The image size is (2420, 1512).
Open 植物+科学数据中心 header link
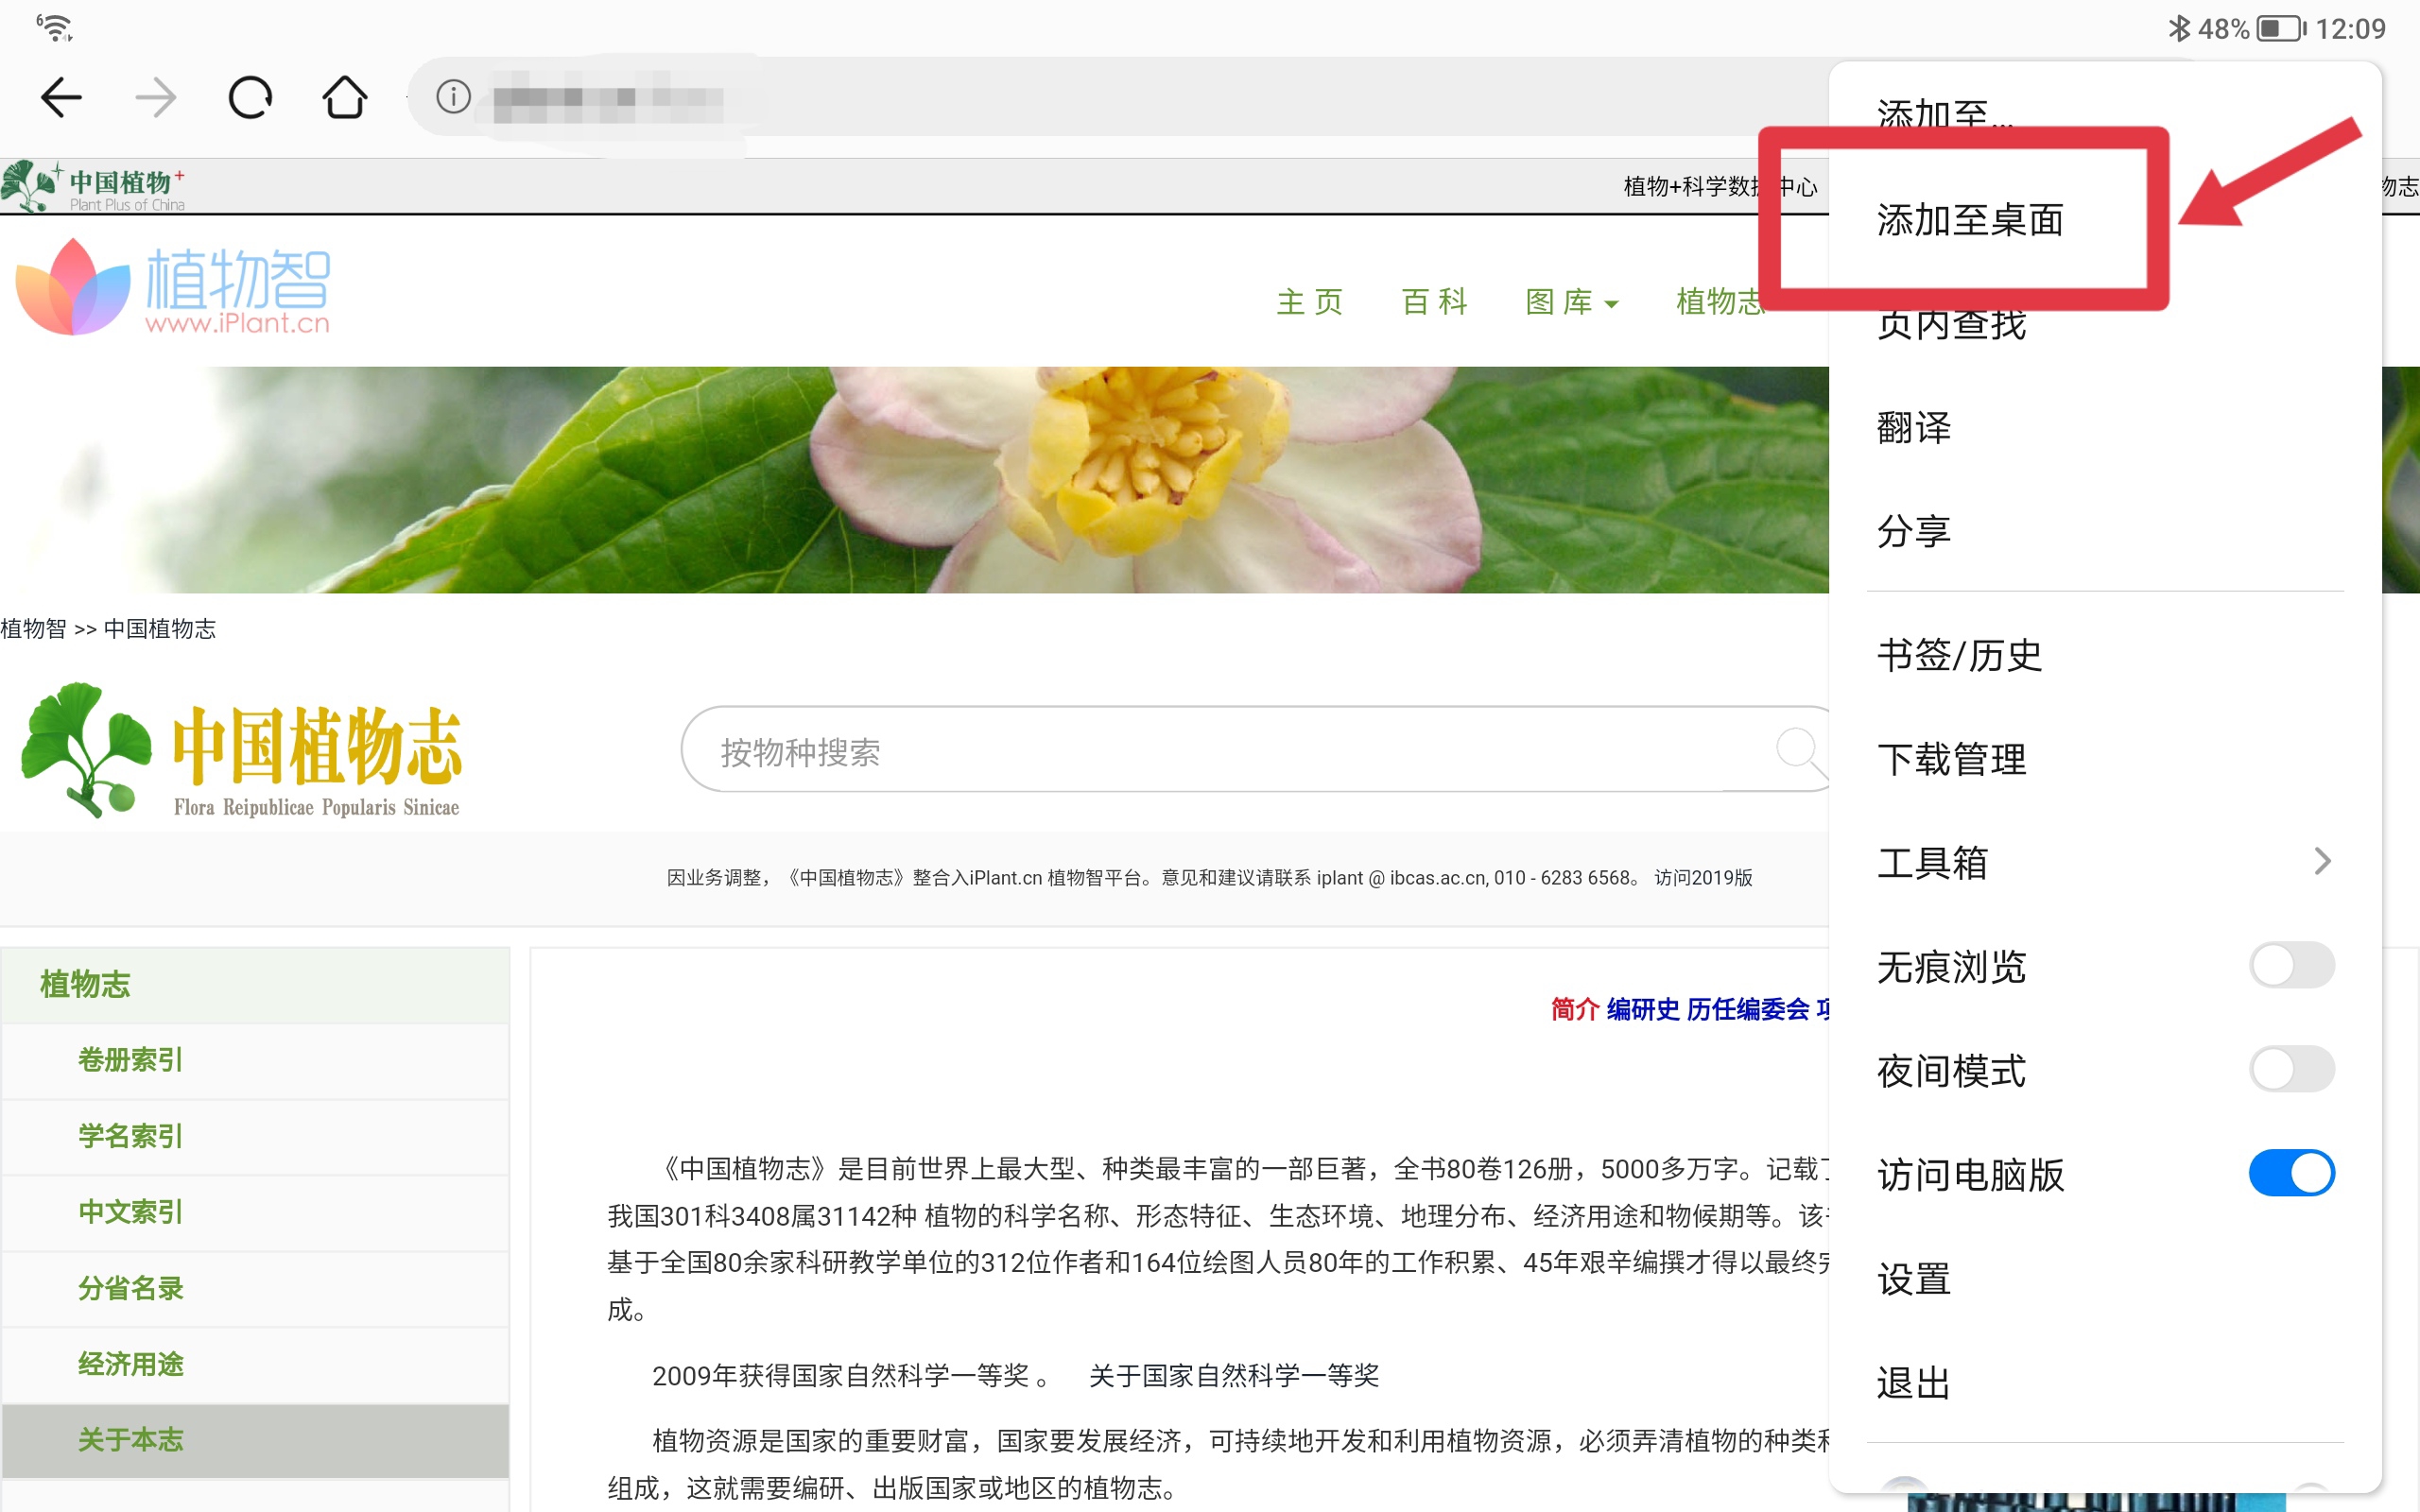coord(1720,186)
